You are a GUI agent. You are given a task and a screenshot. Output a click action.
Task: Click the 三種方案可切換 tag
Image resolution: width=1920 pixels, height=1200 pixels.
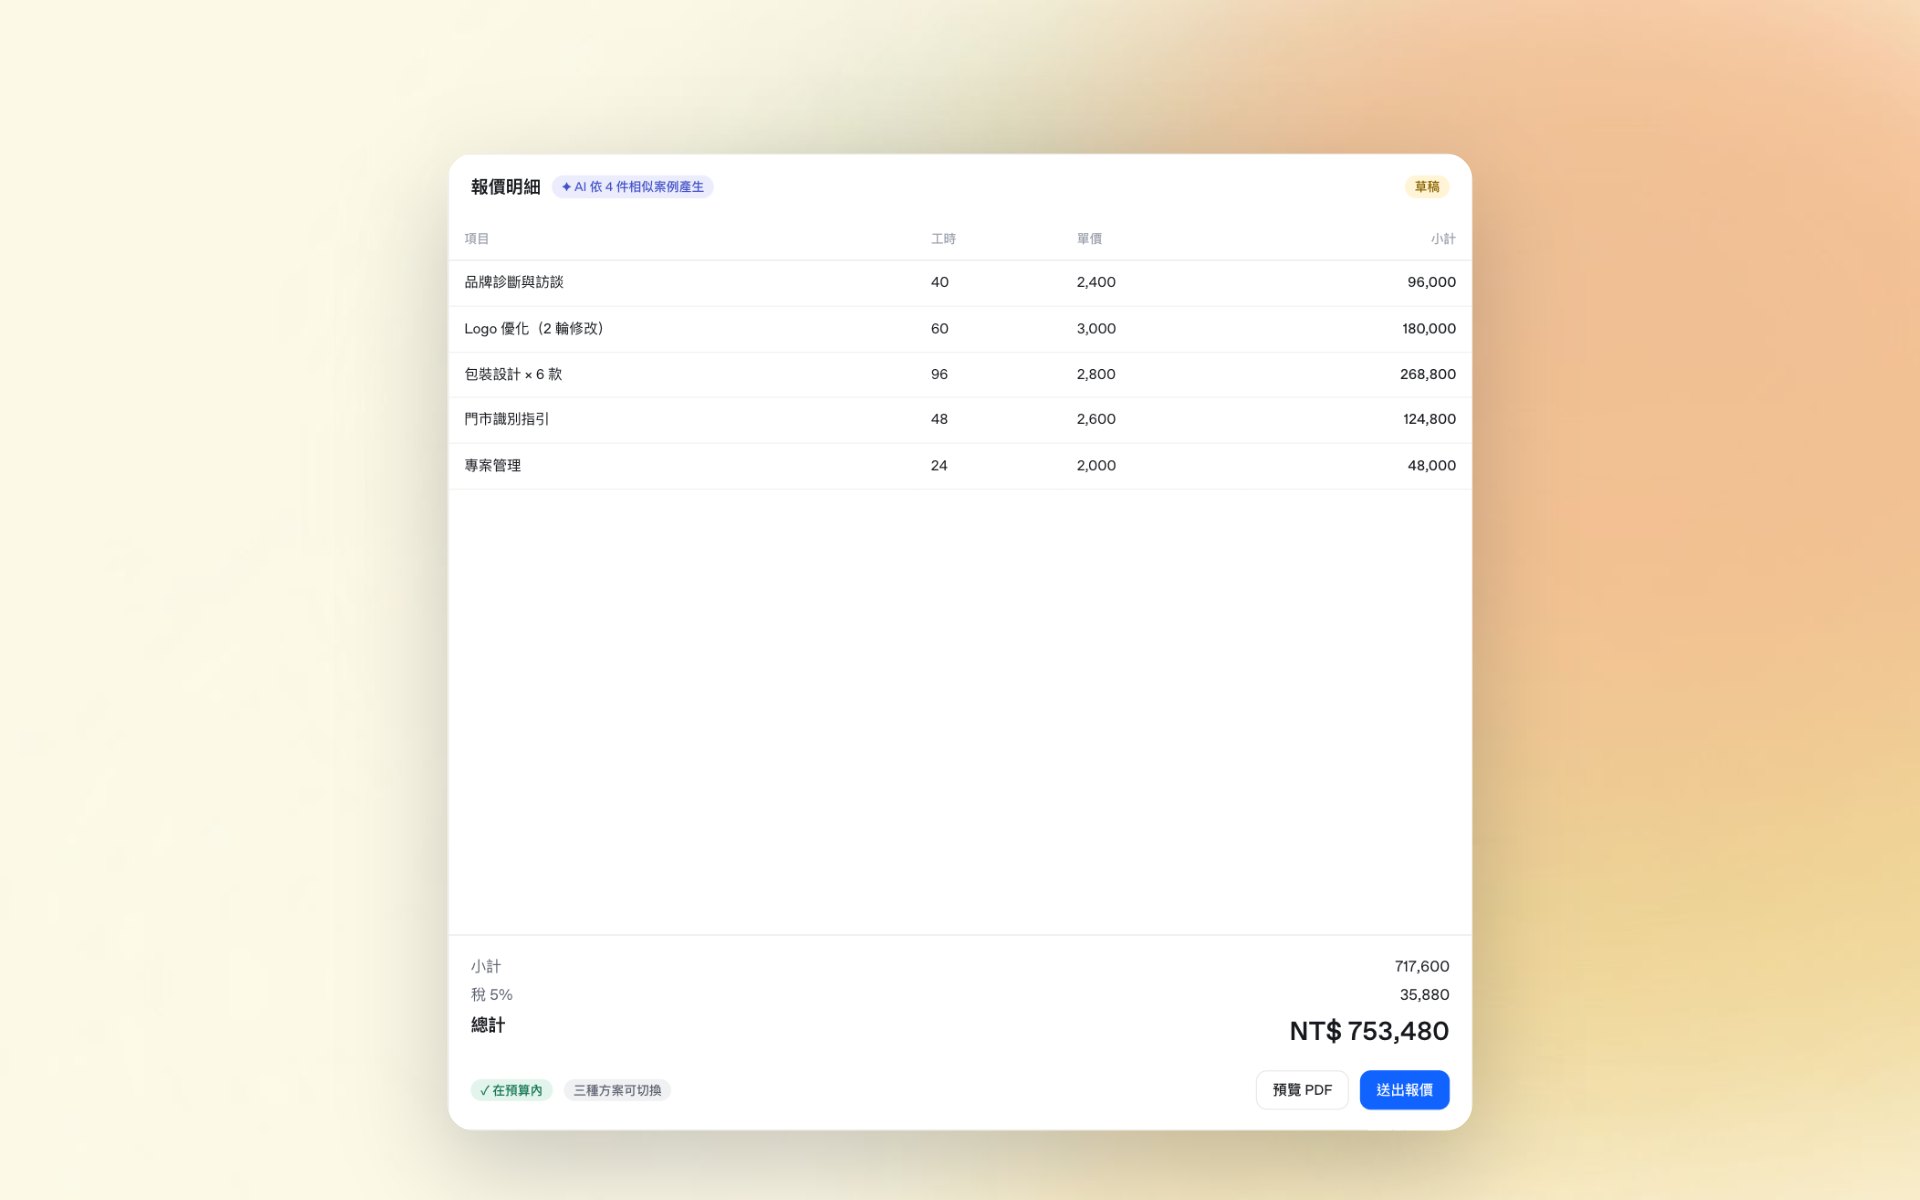[617, 1090]
